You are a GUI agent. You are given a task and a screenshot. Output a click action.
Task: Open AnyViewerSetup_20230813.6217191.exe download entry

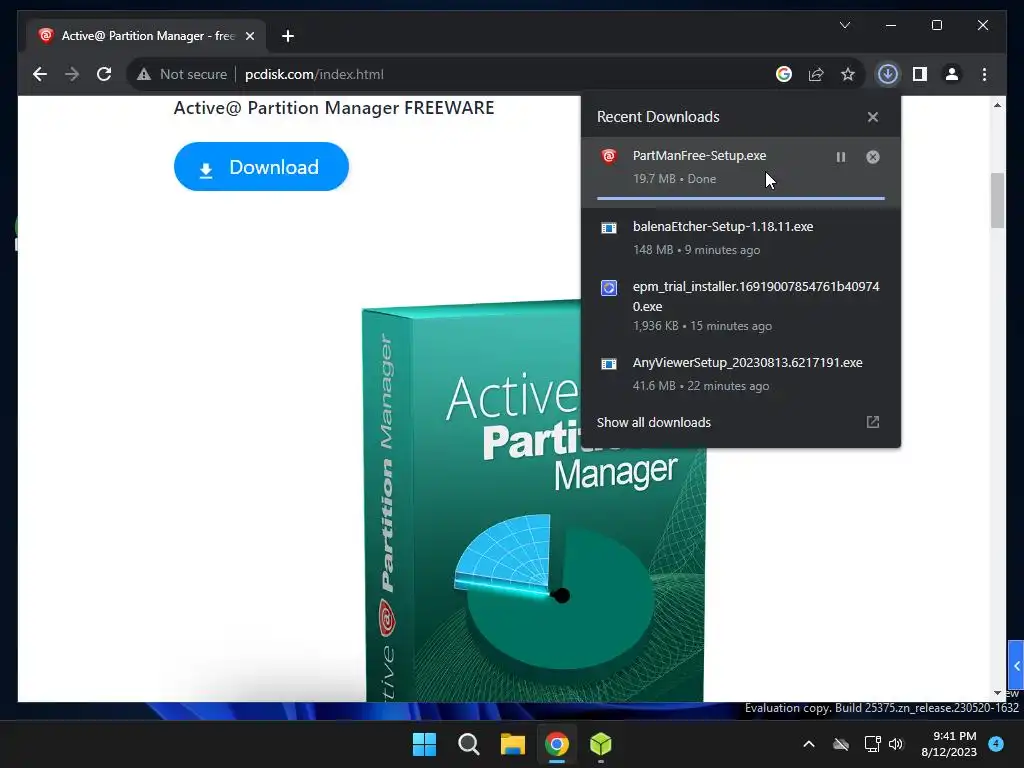tap(741, 374)
